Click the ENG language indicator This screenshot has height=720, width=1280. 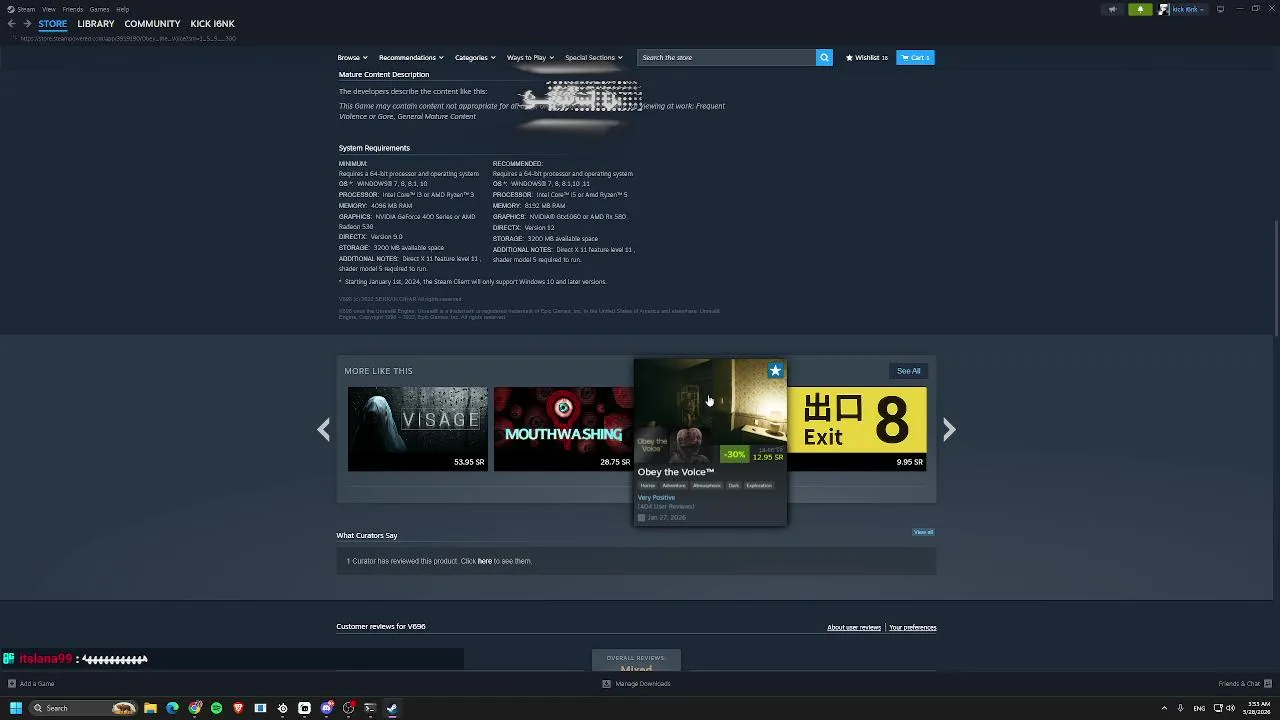pos(1199,708)
